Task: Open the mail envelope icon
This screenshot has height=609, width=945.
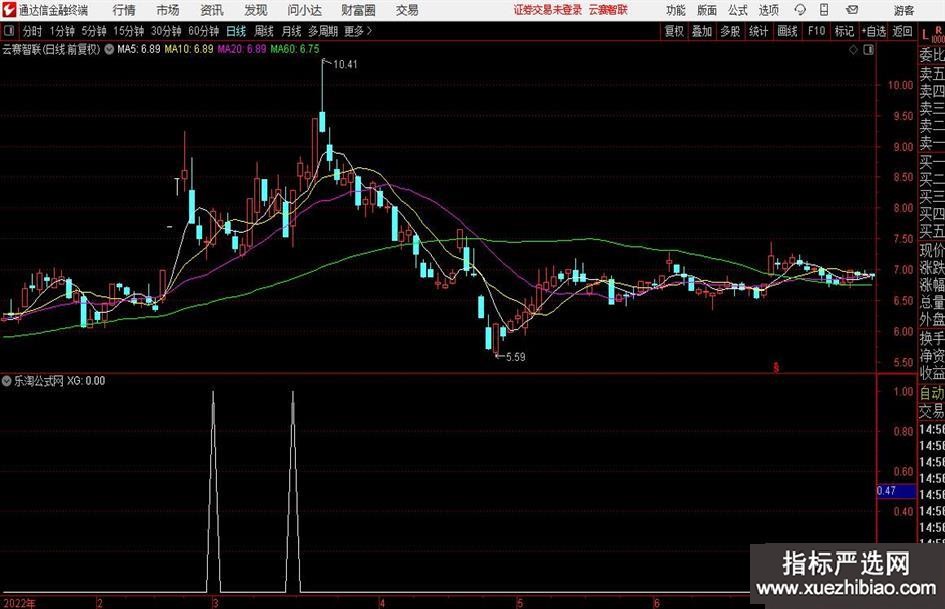Action: (x=852, y=10)
